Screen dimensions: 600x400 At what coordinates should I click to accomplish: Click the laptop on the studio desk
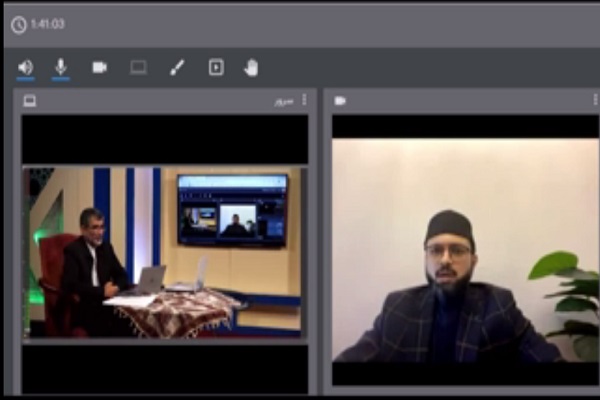tap(147, 281)
